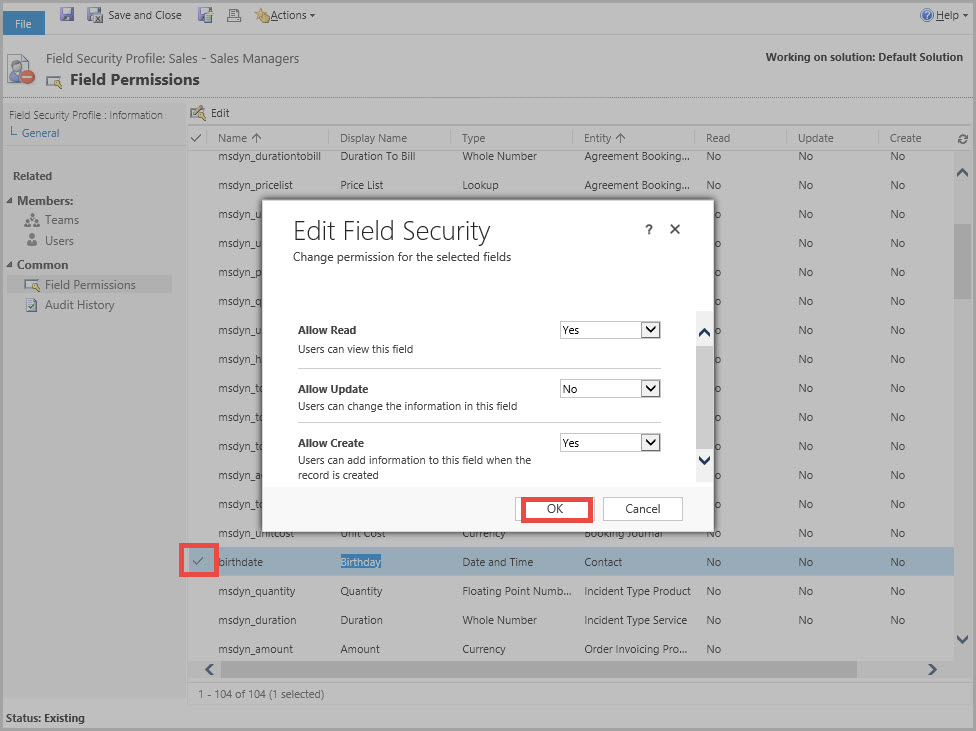Image resolution: width=976 pixels, height=731 pixels.
Task: Open the Allow Update dropdown
Action: click(650, 389)
